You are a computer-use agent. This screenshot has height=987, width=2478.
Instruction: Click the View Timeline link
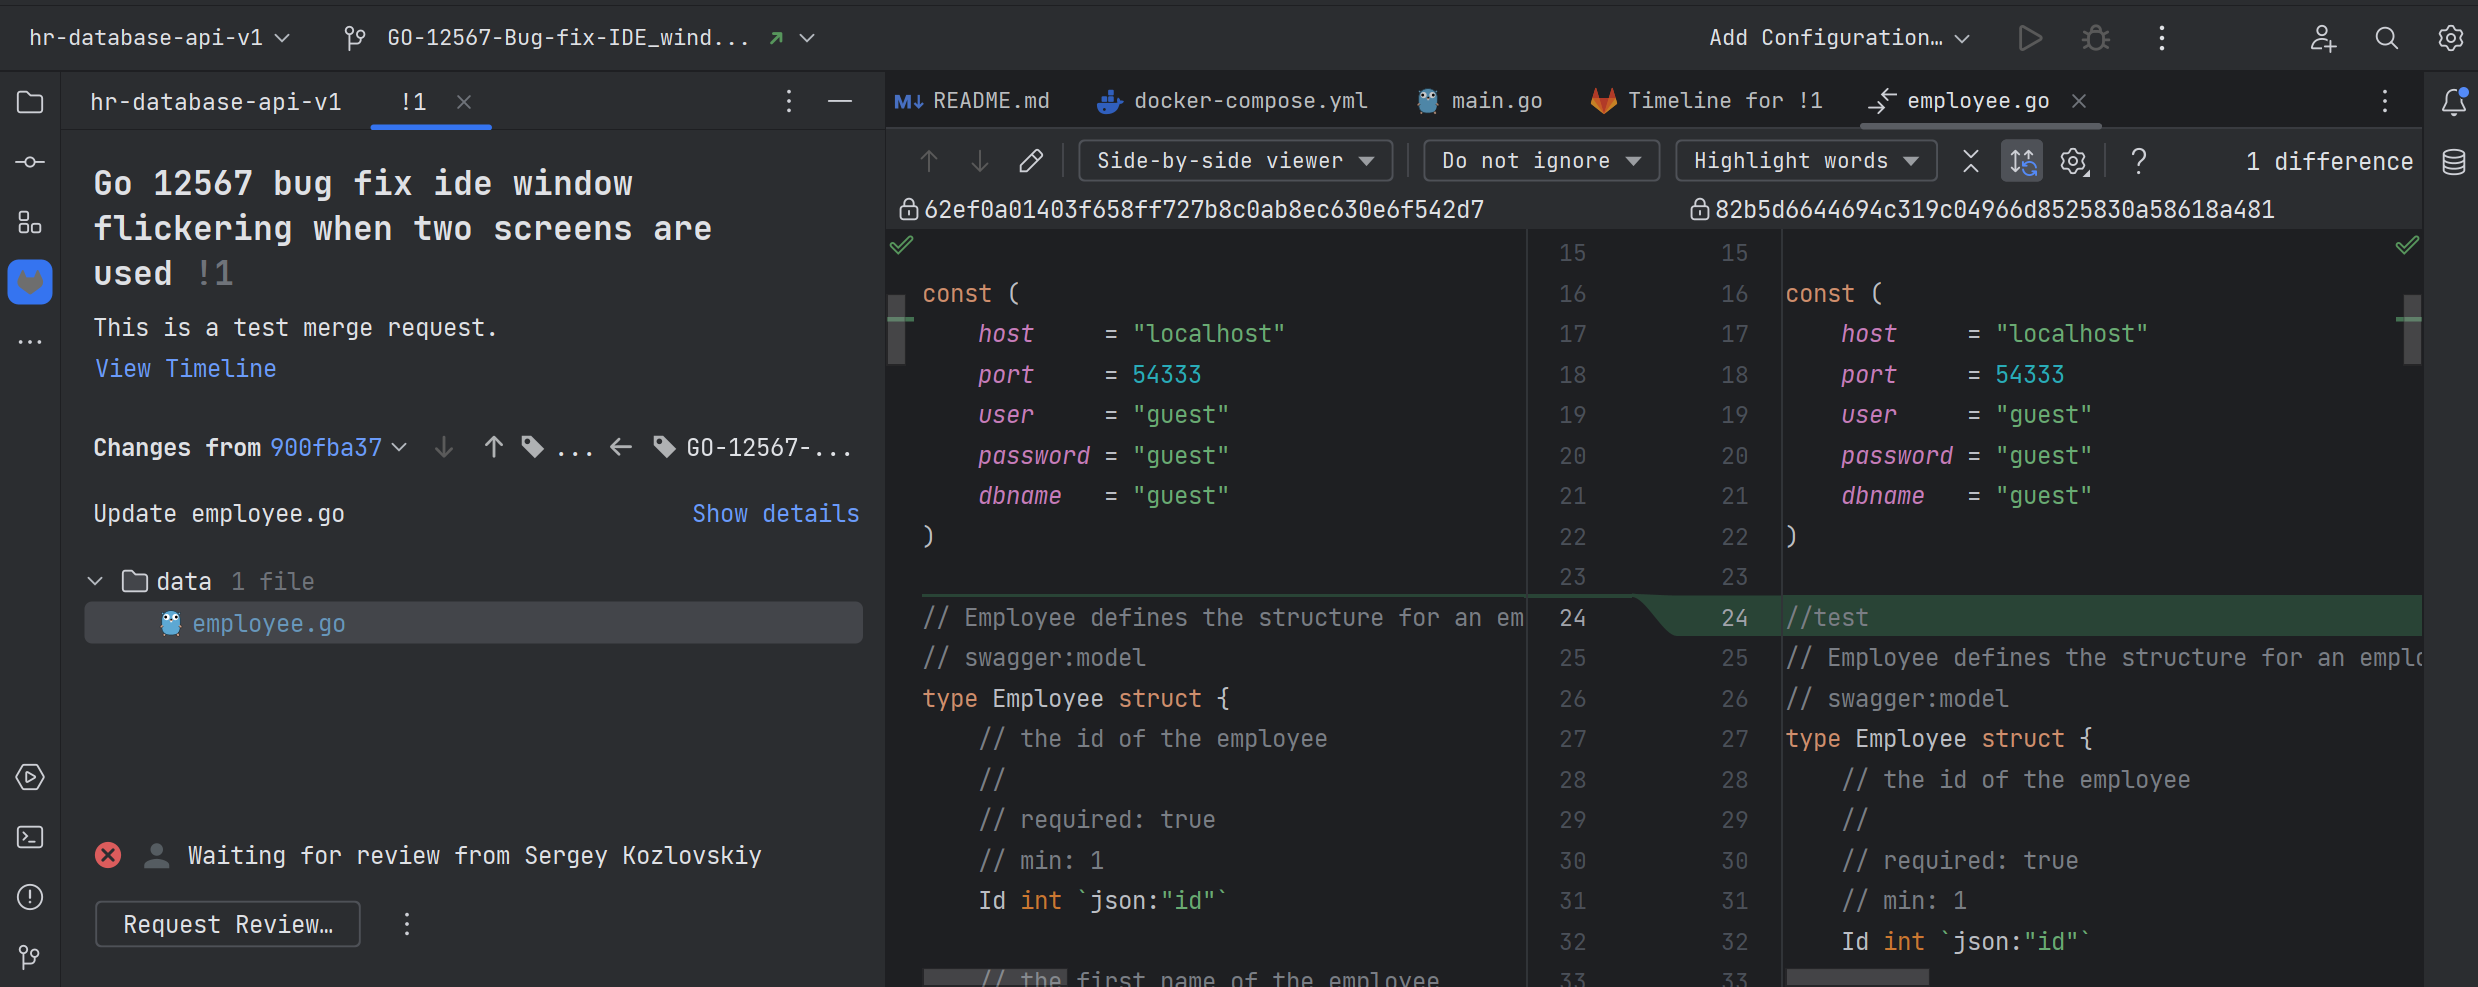(185, 369)
